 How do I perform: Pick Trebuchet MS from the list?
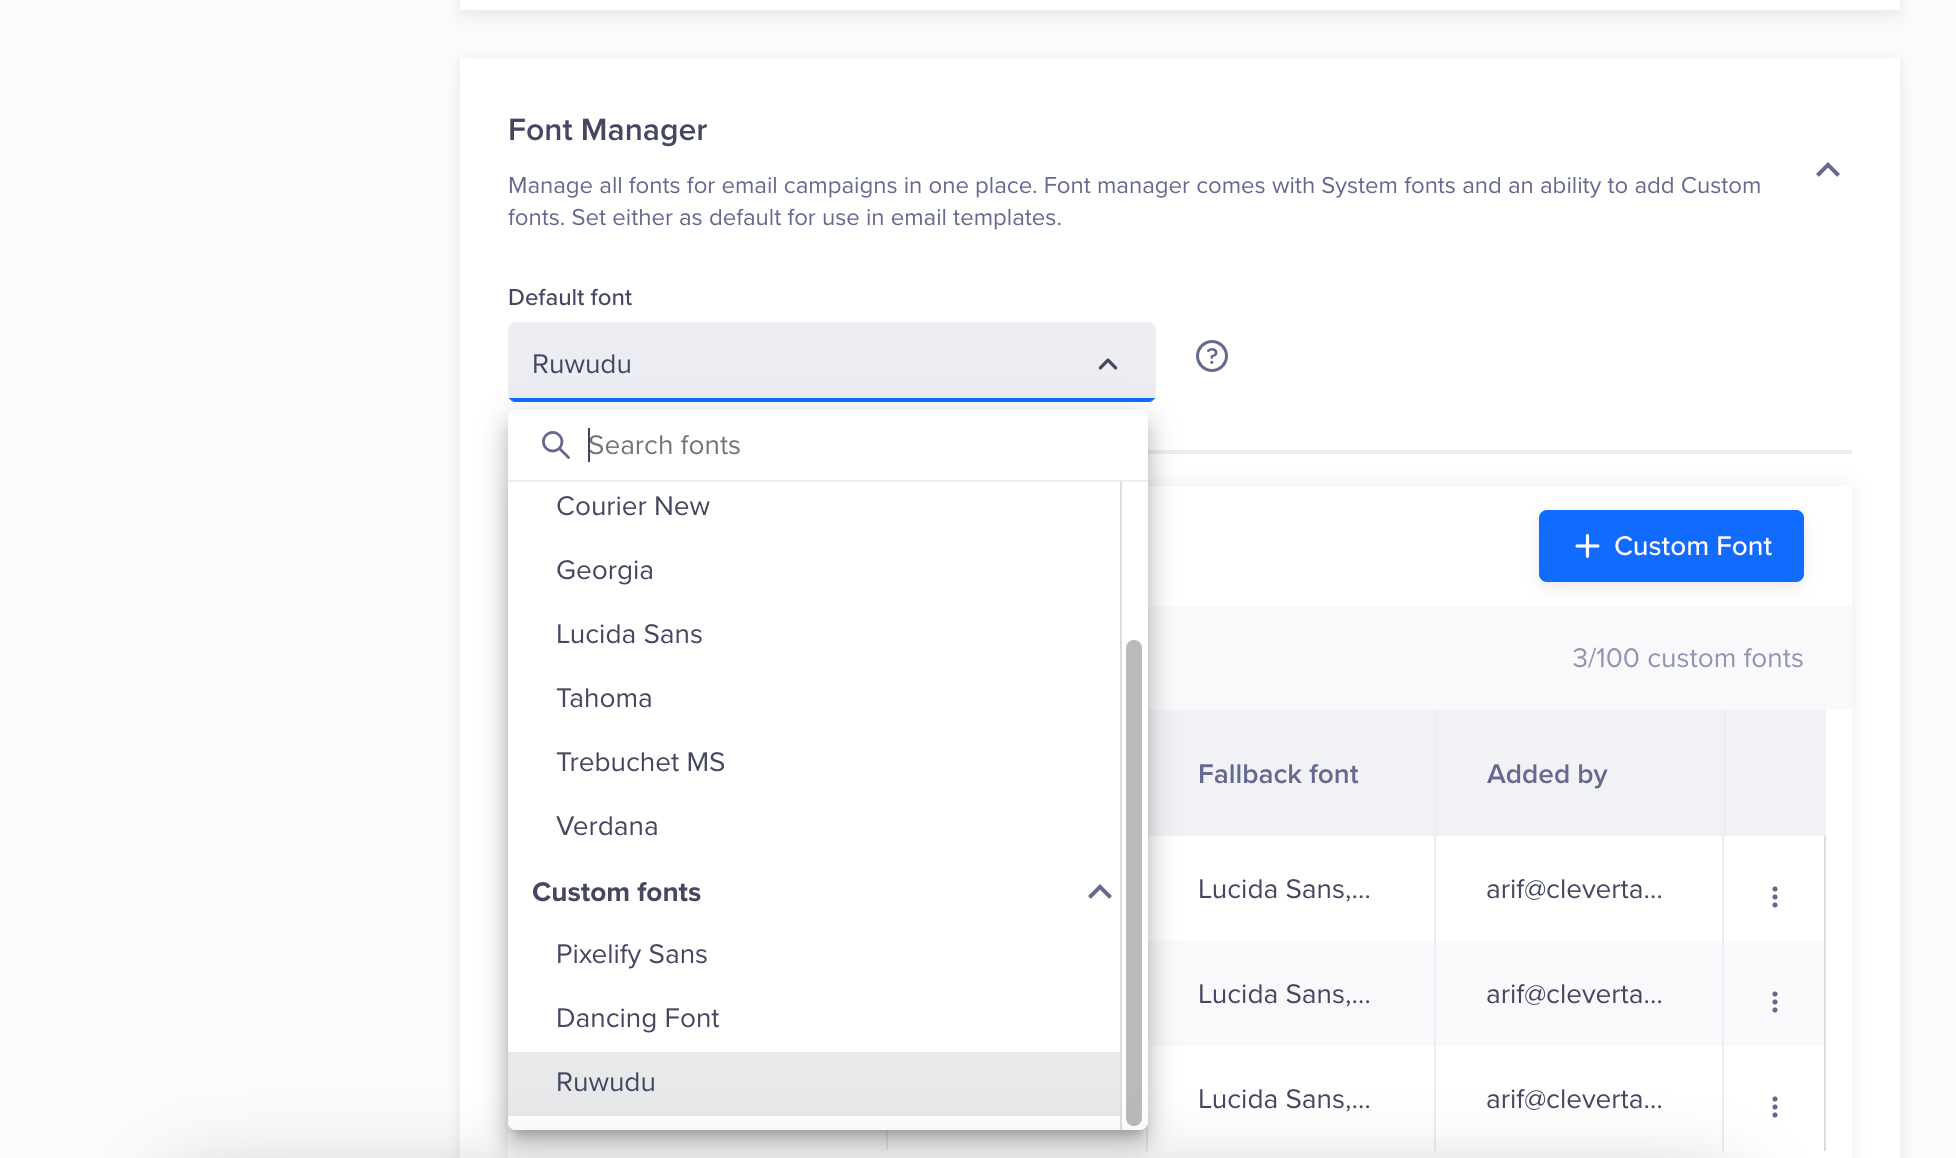click(x=814, y=762)
